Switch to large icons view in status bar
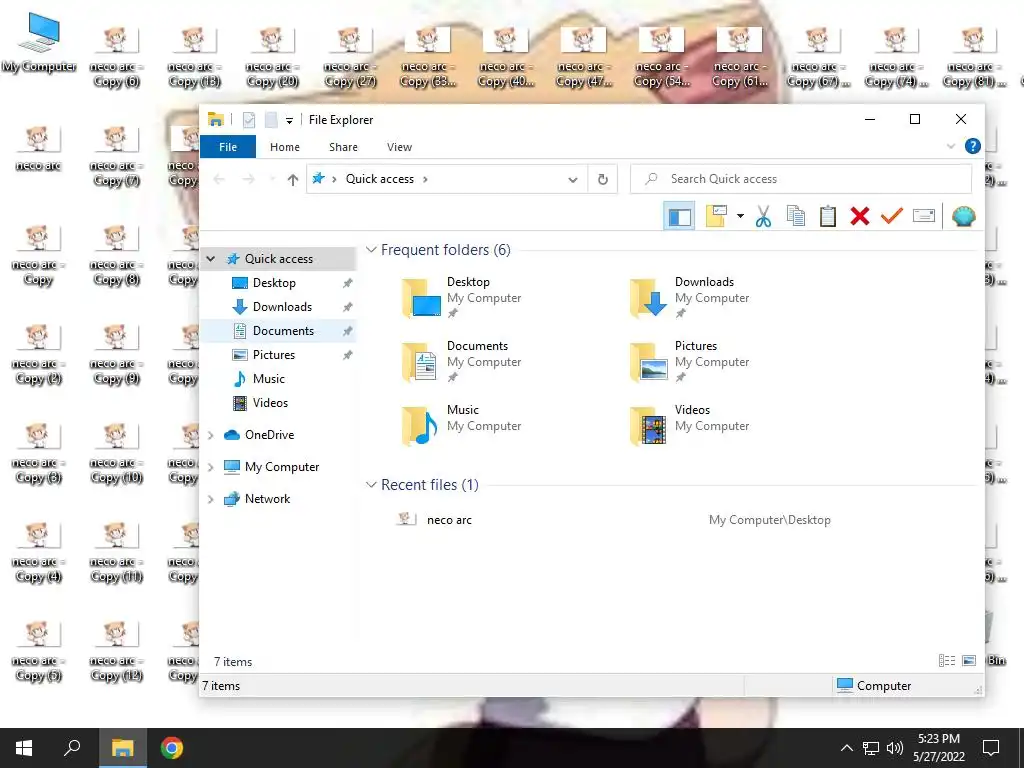The image size is (1024, 768). pyautogui.click(x=969, y=661)
